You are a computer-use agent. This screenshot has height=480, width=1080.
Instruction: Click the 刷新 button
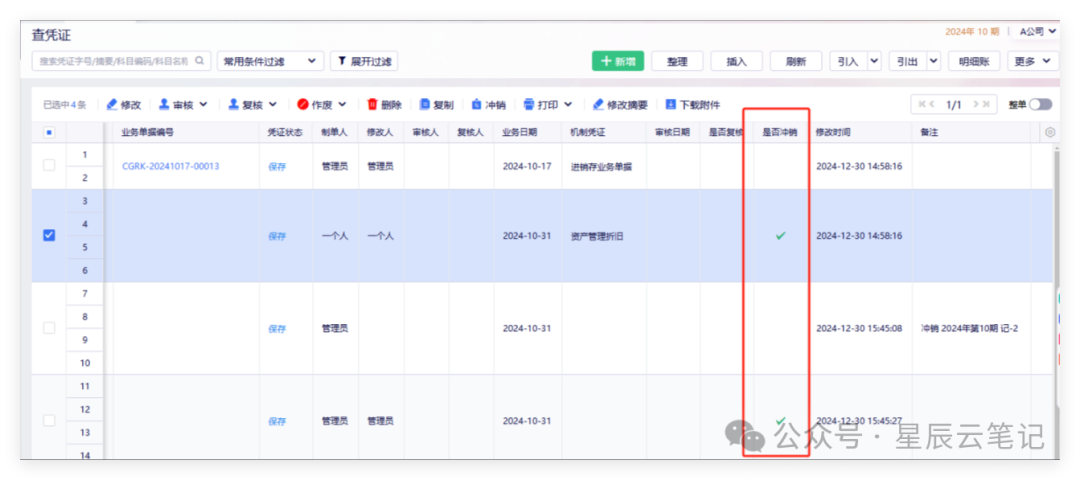point(796,61)
